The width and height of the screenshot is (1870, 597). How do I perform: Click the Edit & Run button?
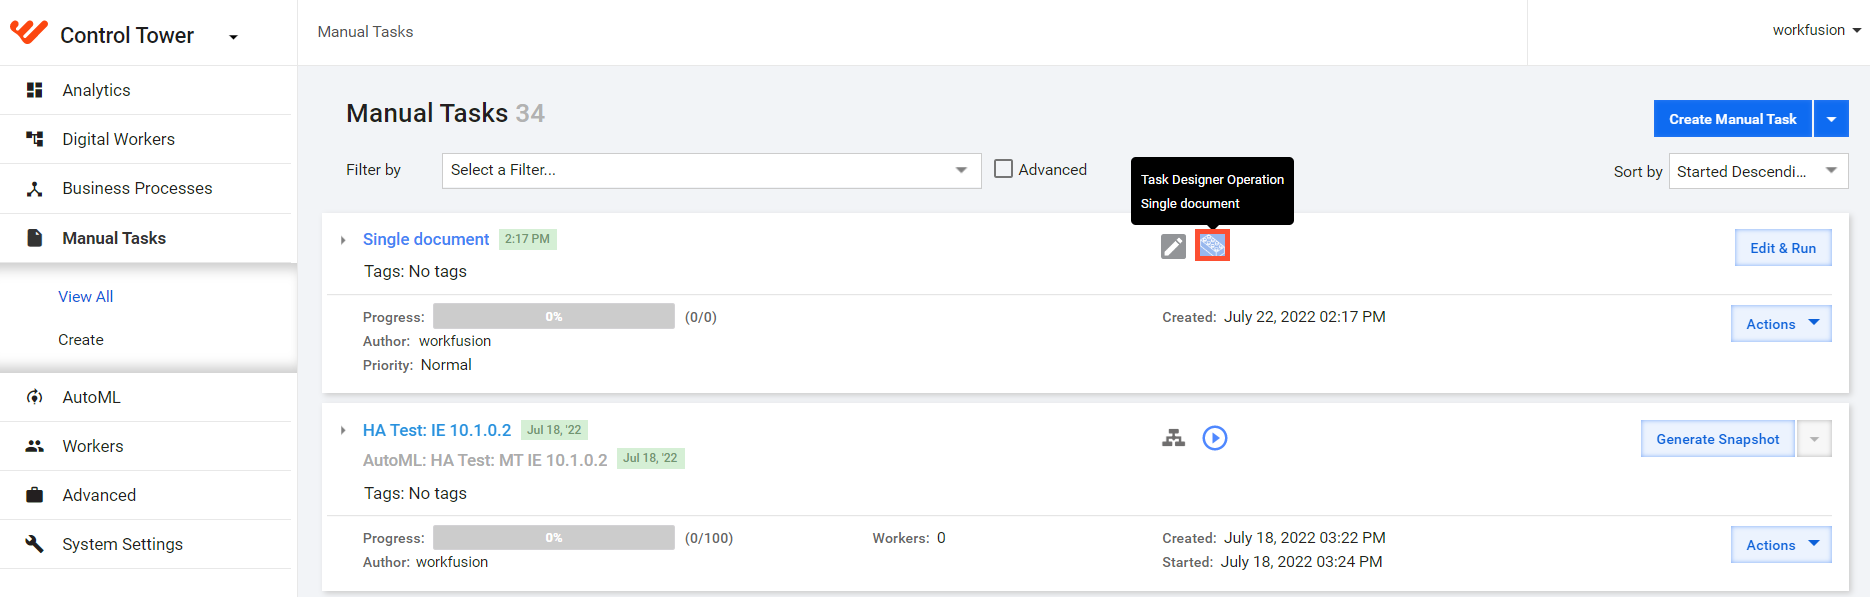coord(1783,248)
